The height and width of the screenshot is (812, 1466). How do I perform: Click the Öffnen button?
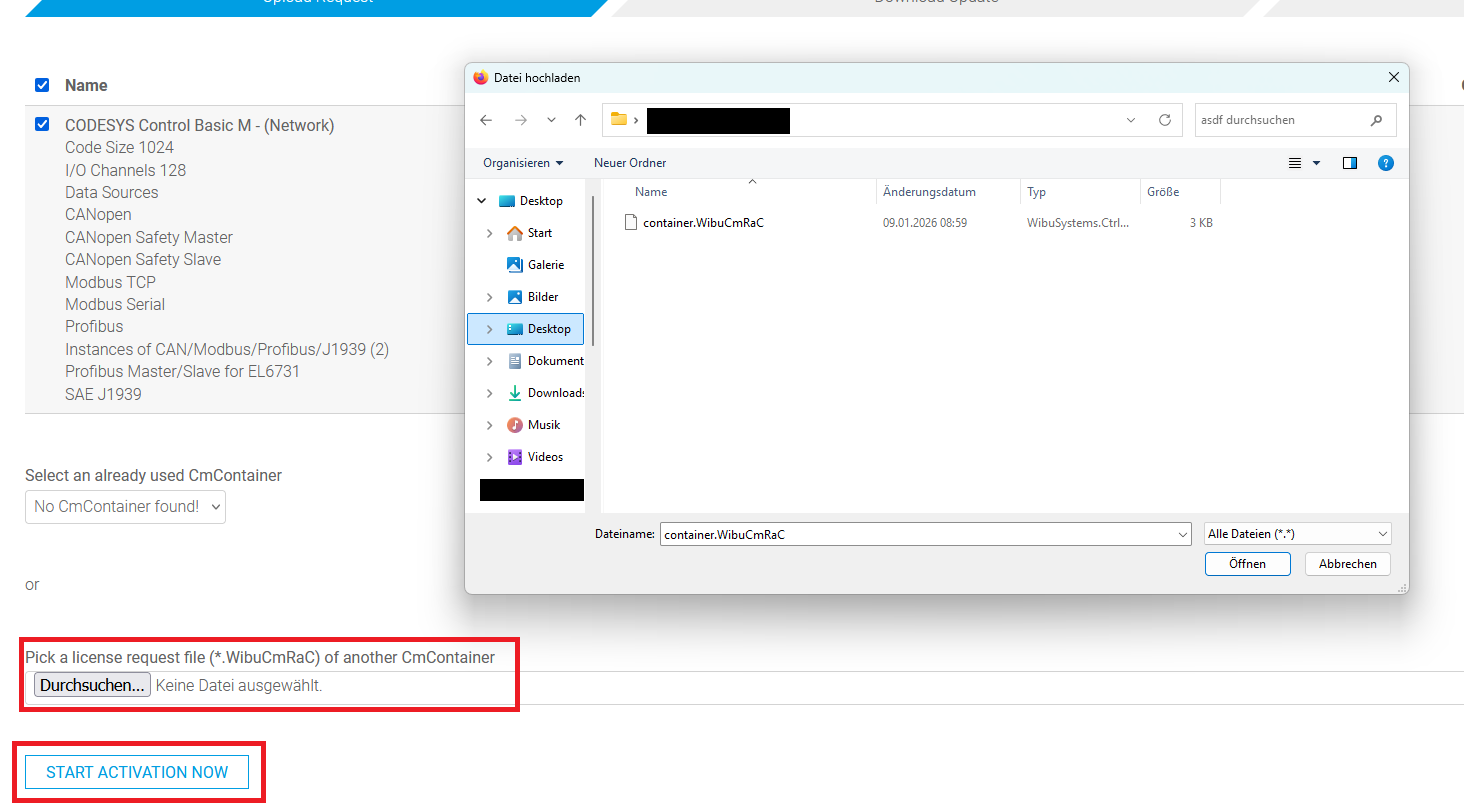coord(1247,564)
